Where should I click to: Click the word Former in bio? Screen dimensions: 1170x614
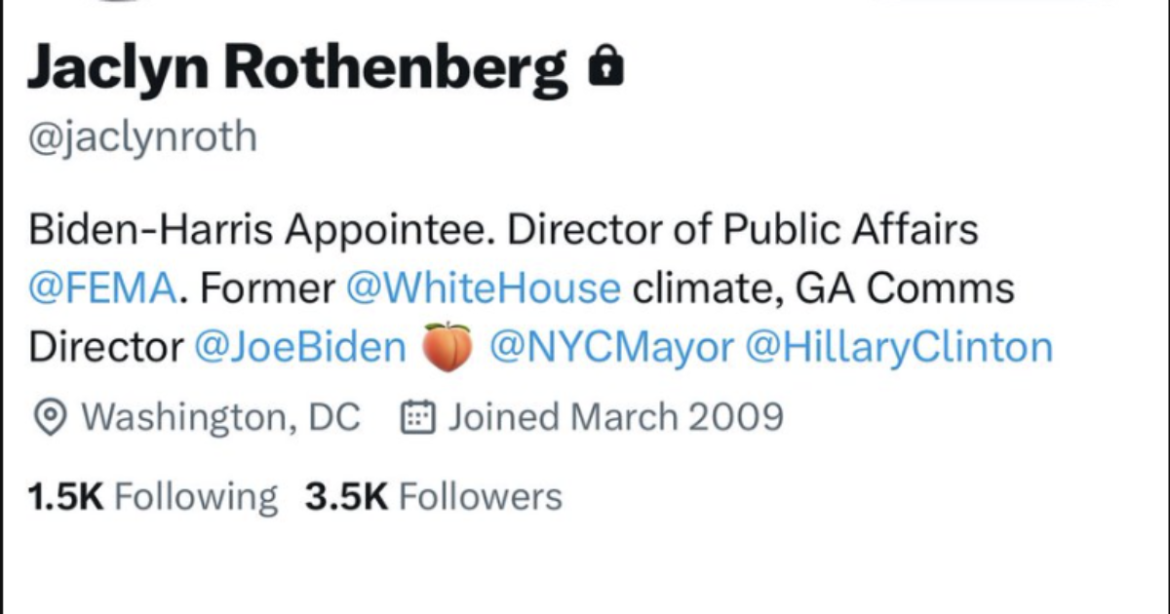click(268, 289)
